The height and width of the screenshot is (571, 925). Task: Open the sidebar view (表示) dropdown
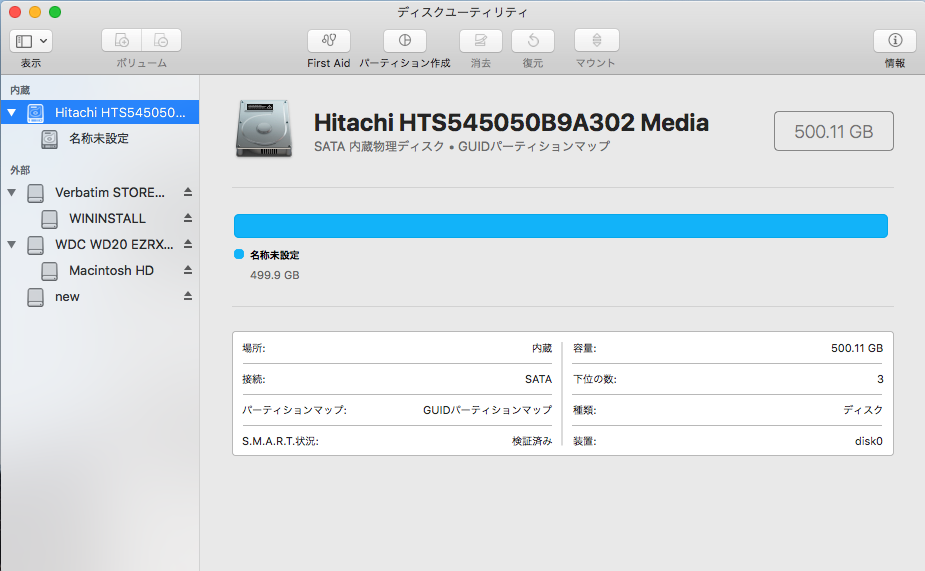(31, 41)
